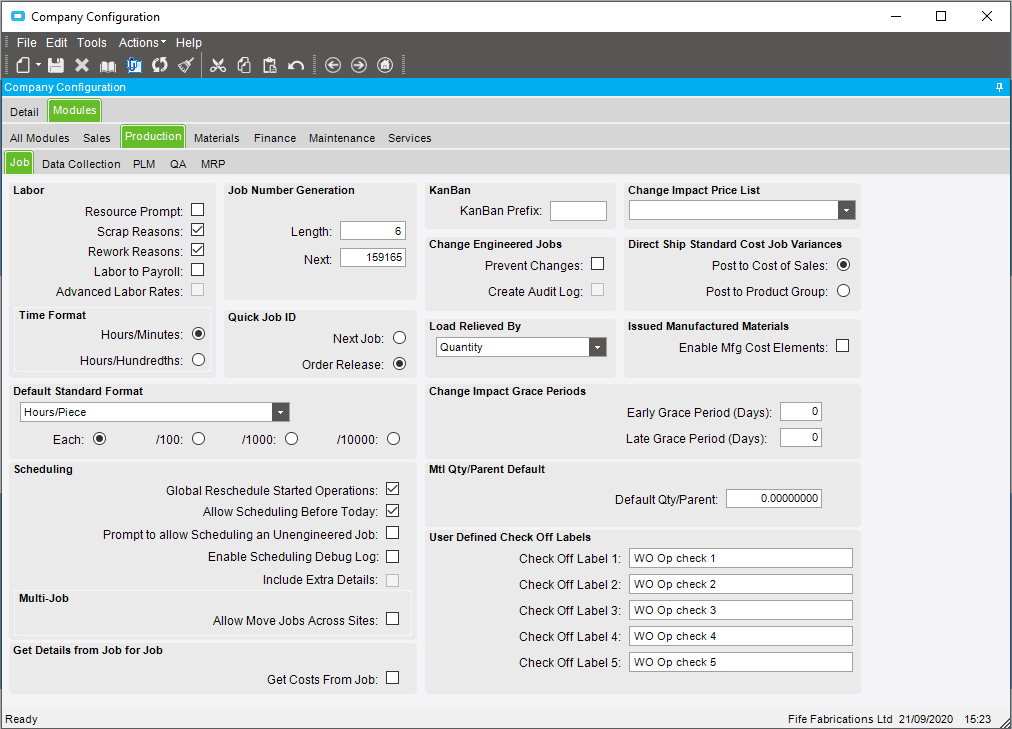Image resolution: width=1012 pixels, height=729 pixels.
Task: Check Allow Move Jobs Across Sites
Action: pyautogui.click(x=392, y=619)
